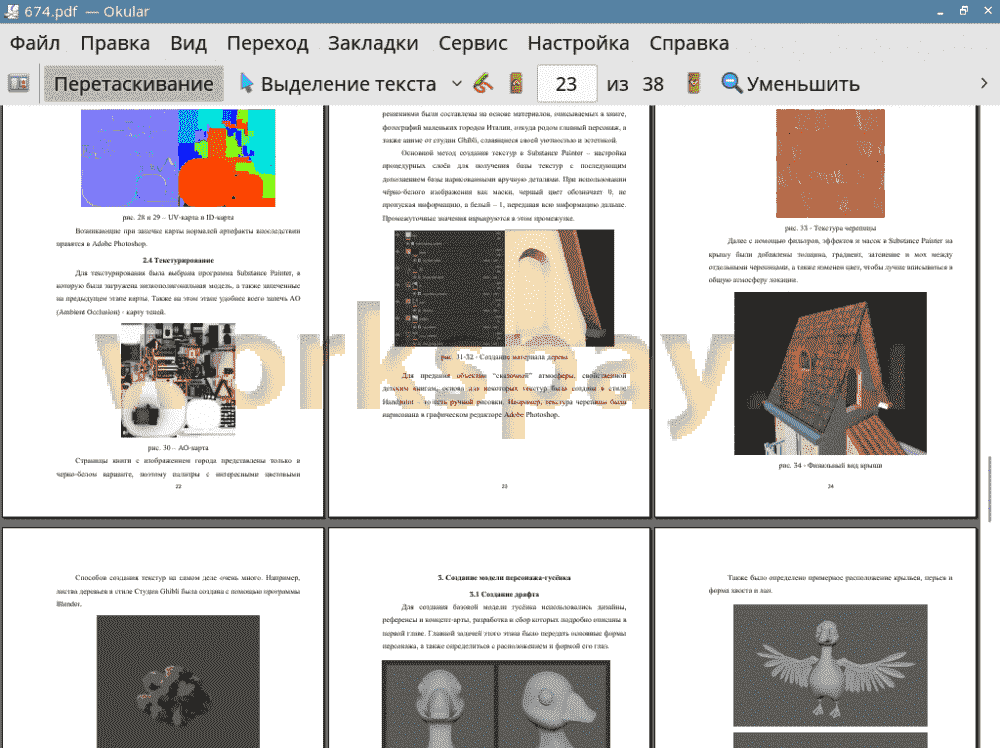This screenshot has width=1000, height=748.
Task: Open the Переход menu
Action: [267, 43]
